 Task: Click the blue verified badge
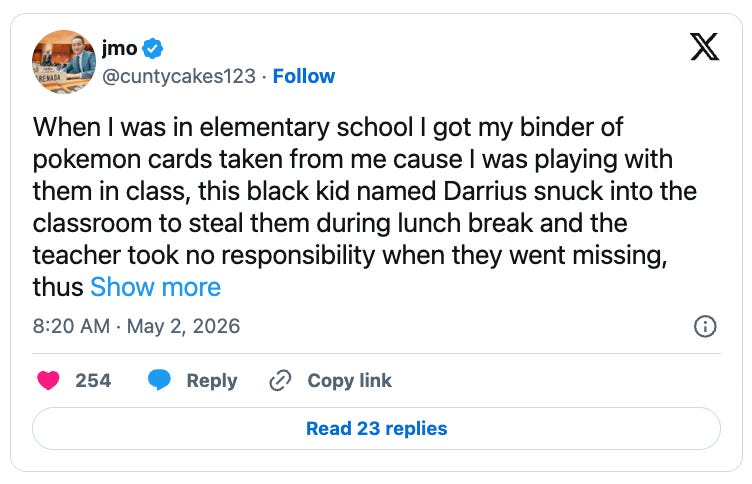153,48
